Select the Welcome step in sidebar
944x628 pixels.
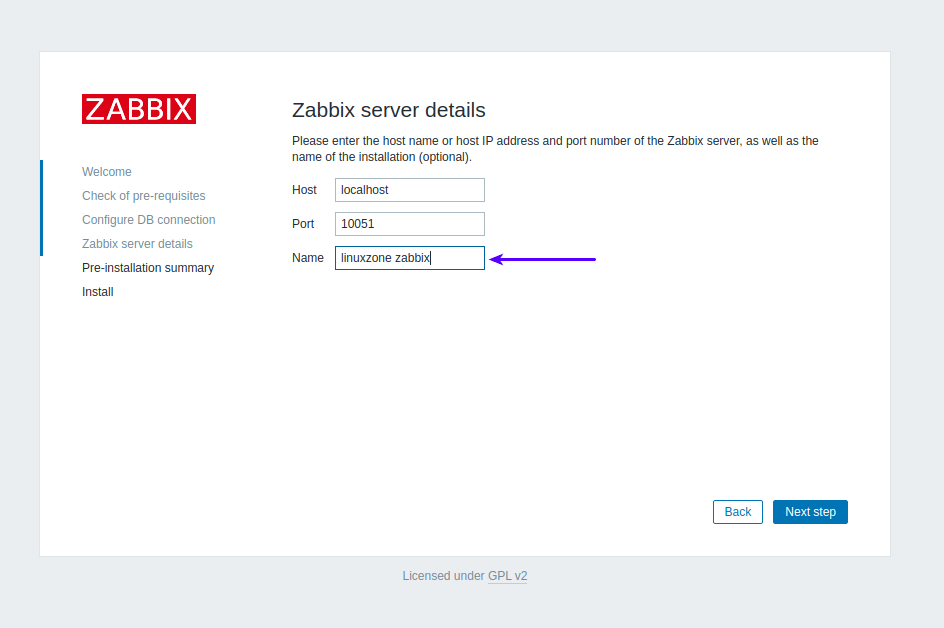tap(107, 172)
